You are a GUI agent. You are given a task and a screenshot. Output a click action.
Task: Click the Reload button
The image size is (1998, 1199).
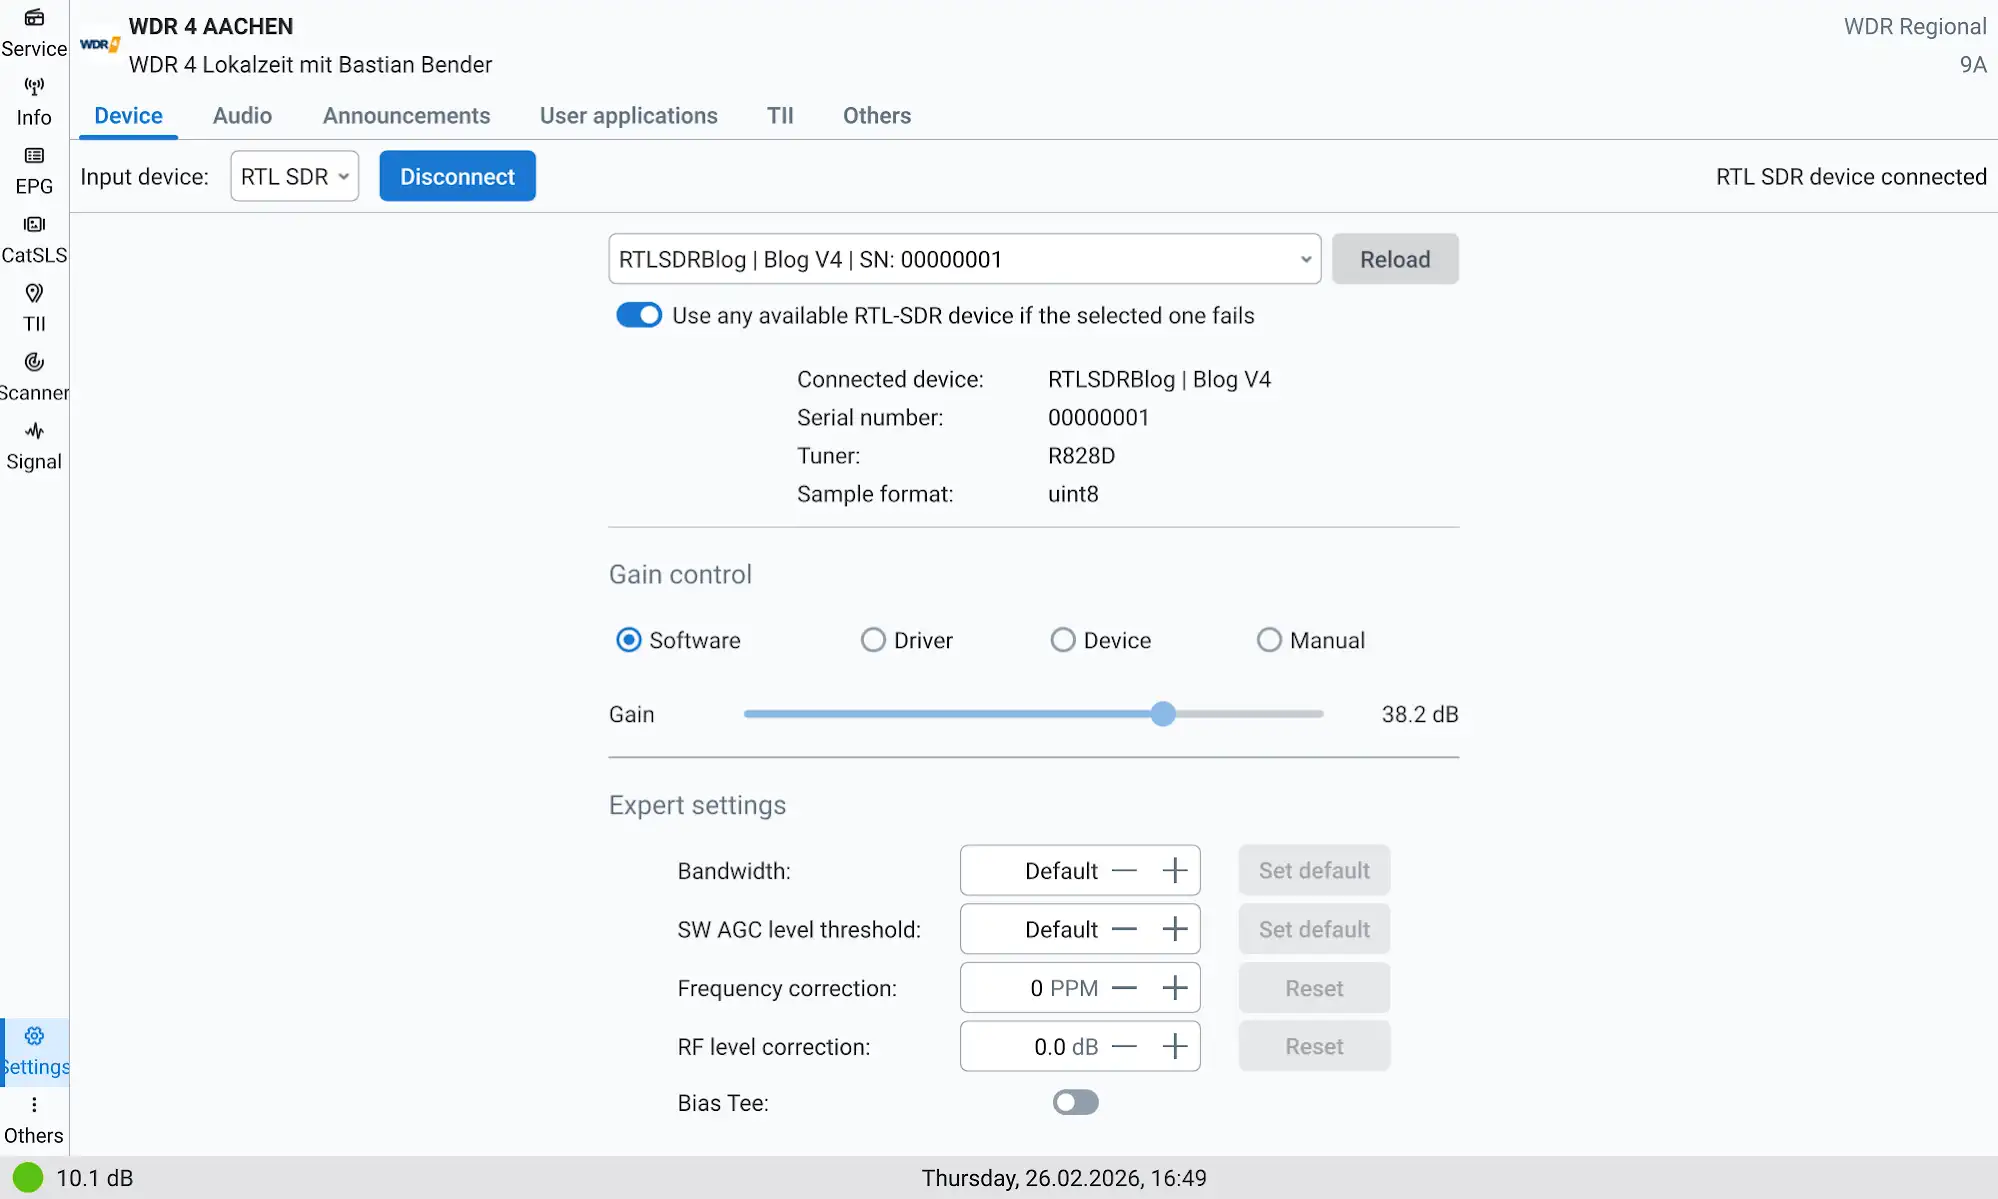(1394, 260)
